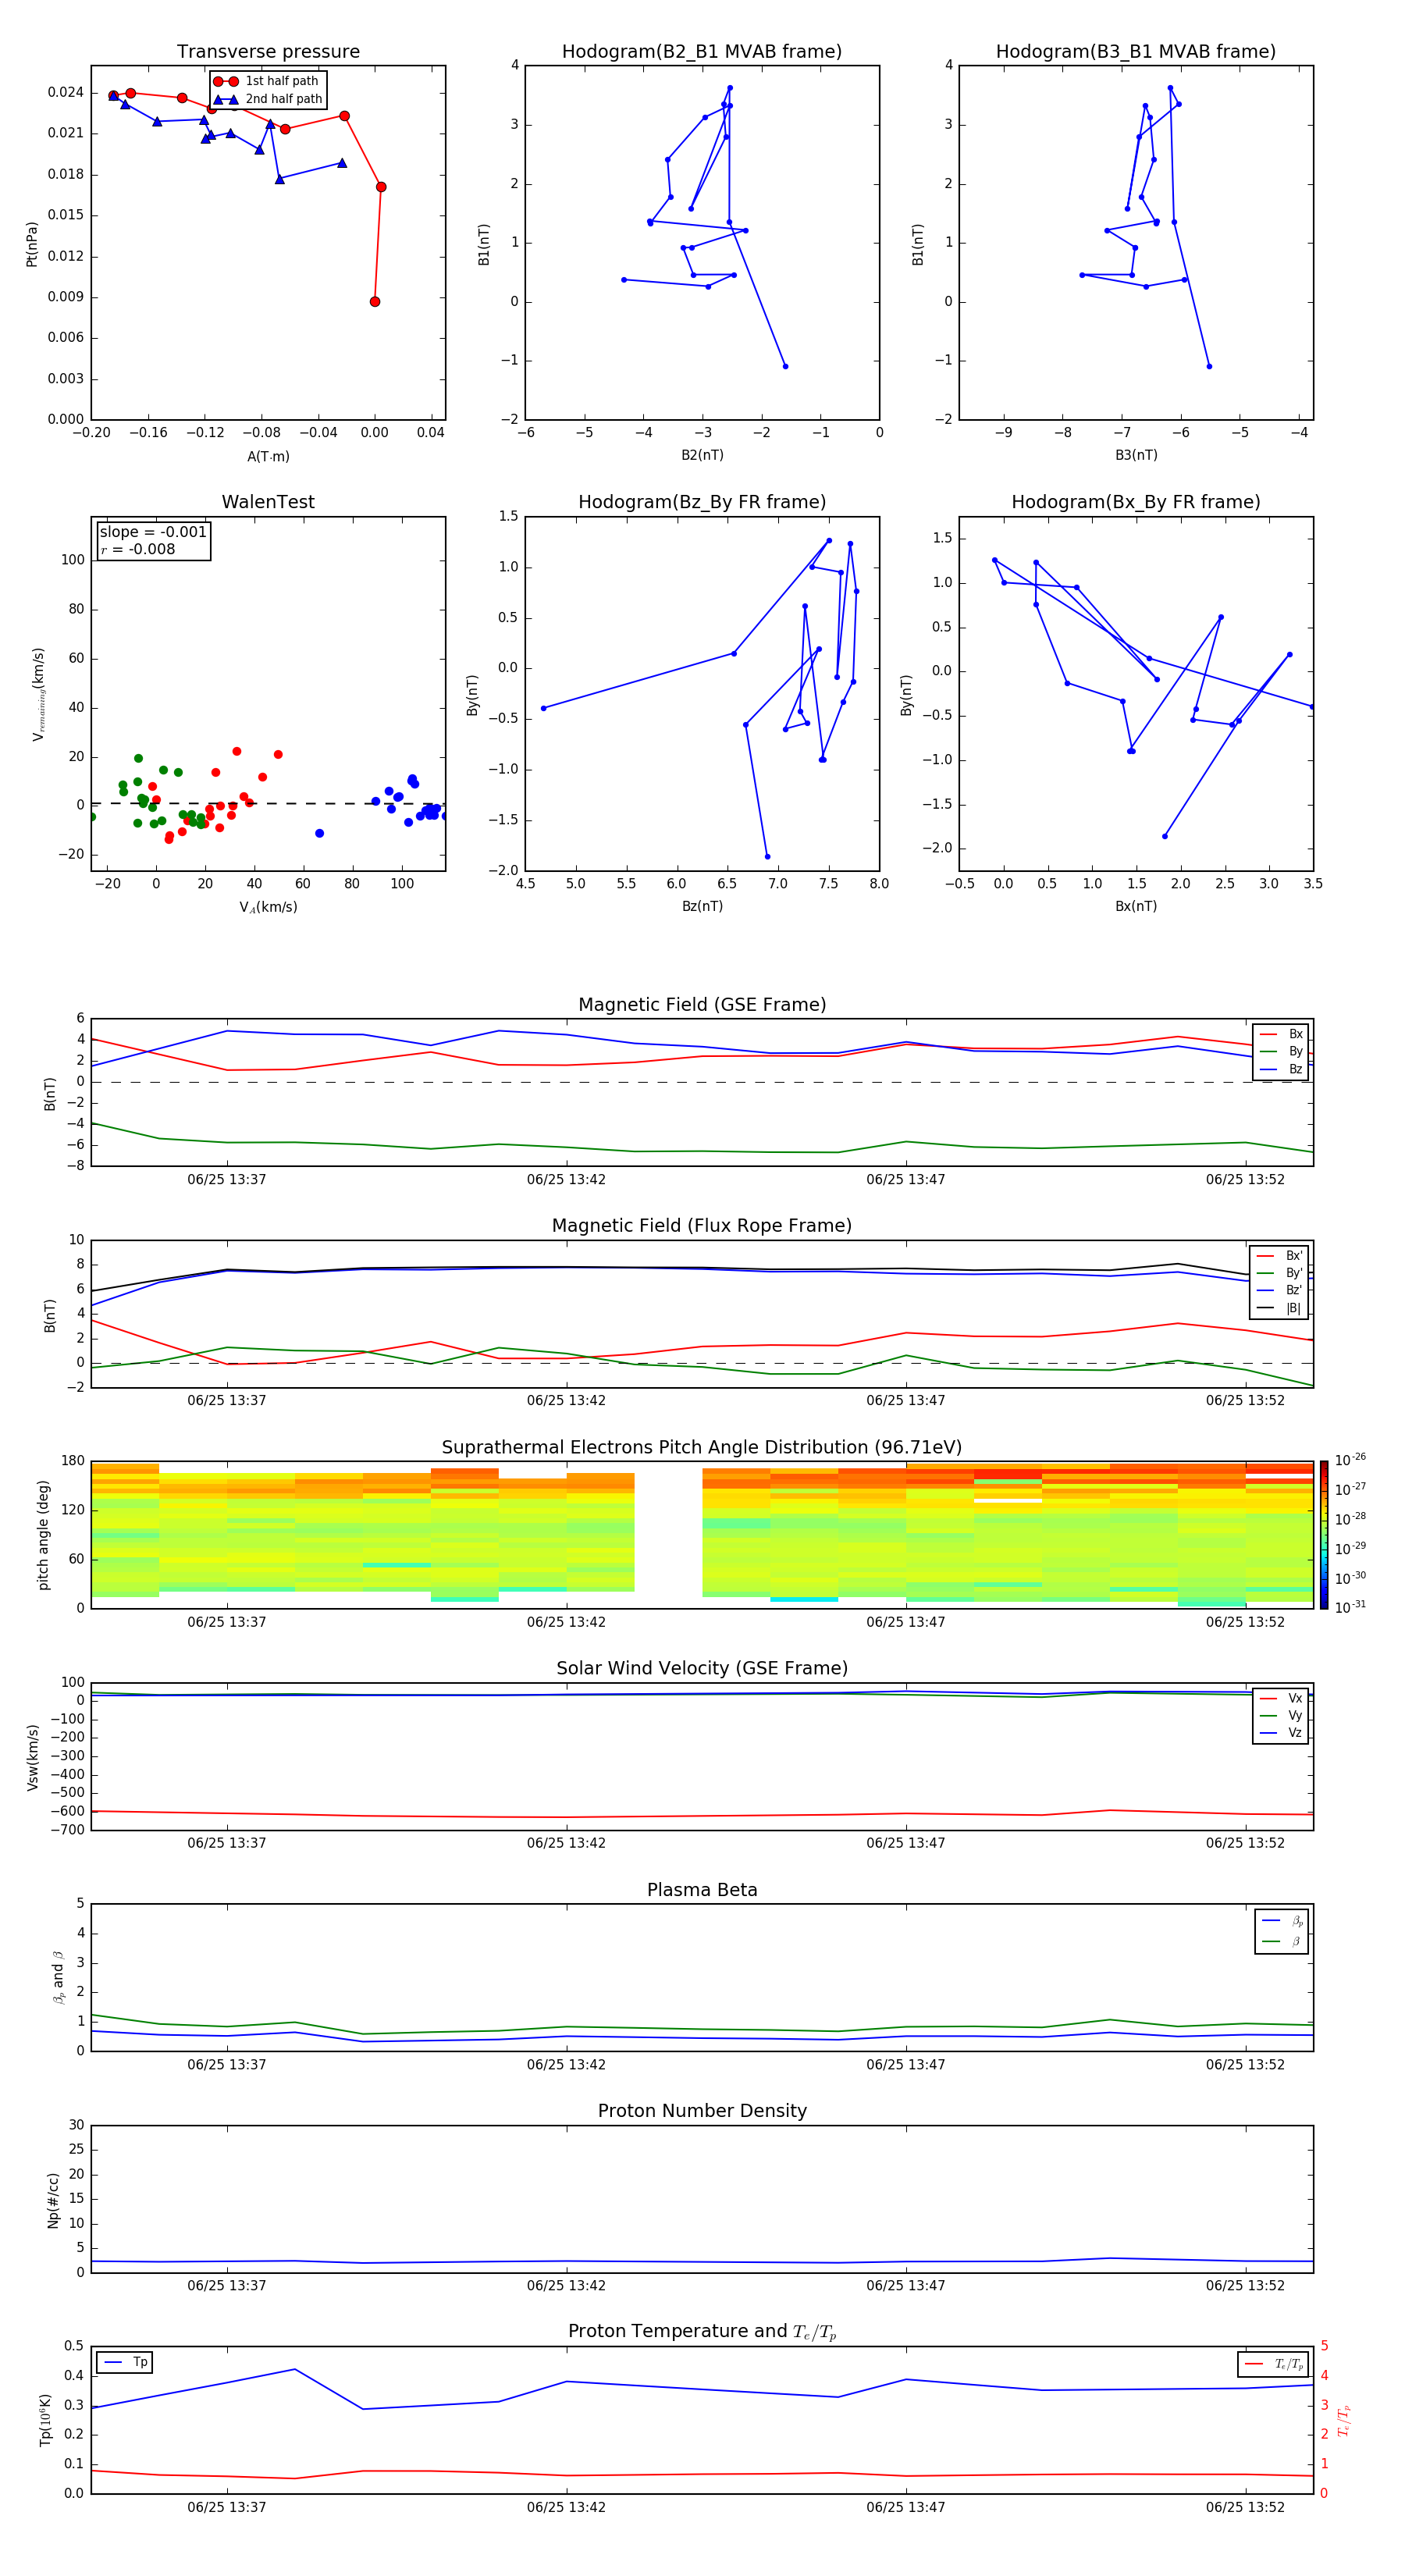Select the "Tp" legend entry
Viewport: 1405px width, 2576px height.
(125, 2362)
